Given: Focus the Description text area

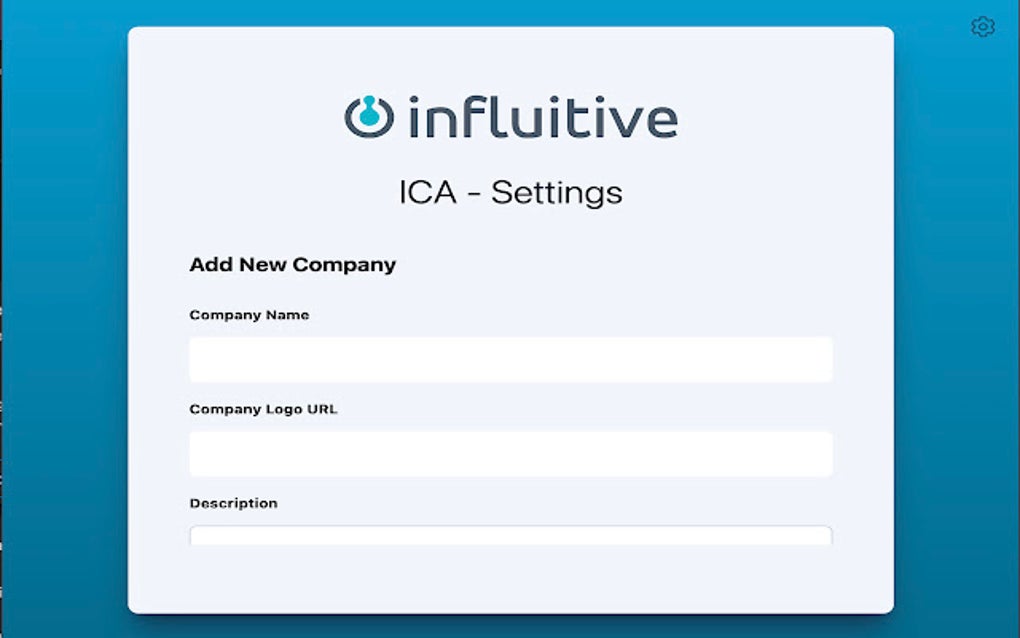Looking at the screenshot, I should click(x=510, y=536).
